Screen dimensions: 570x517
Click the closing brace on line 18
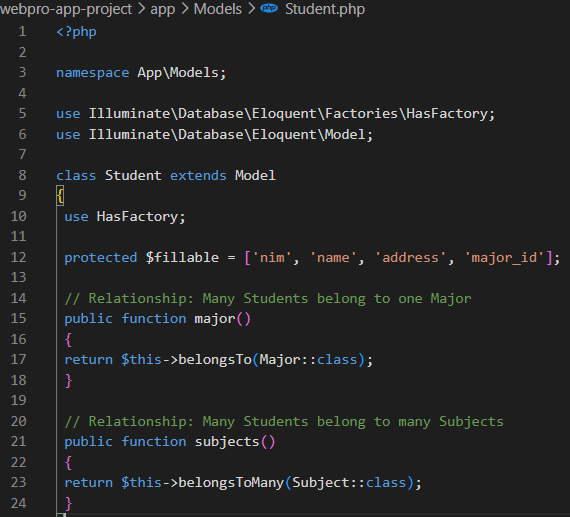coord(68,381)
